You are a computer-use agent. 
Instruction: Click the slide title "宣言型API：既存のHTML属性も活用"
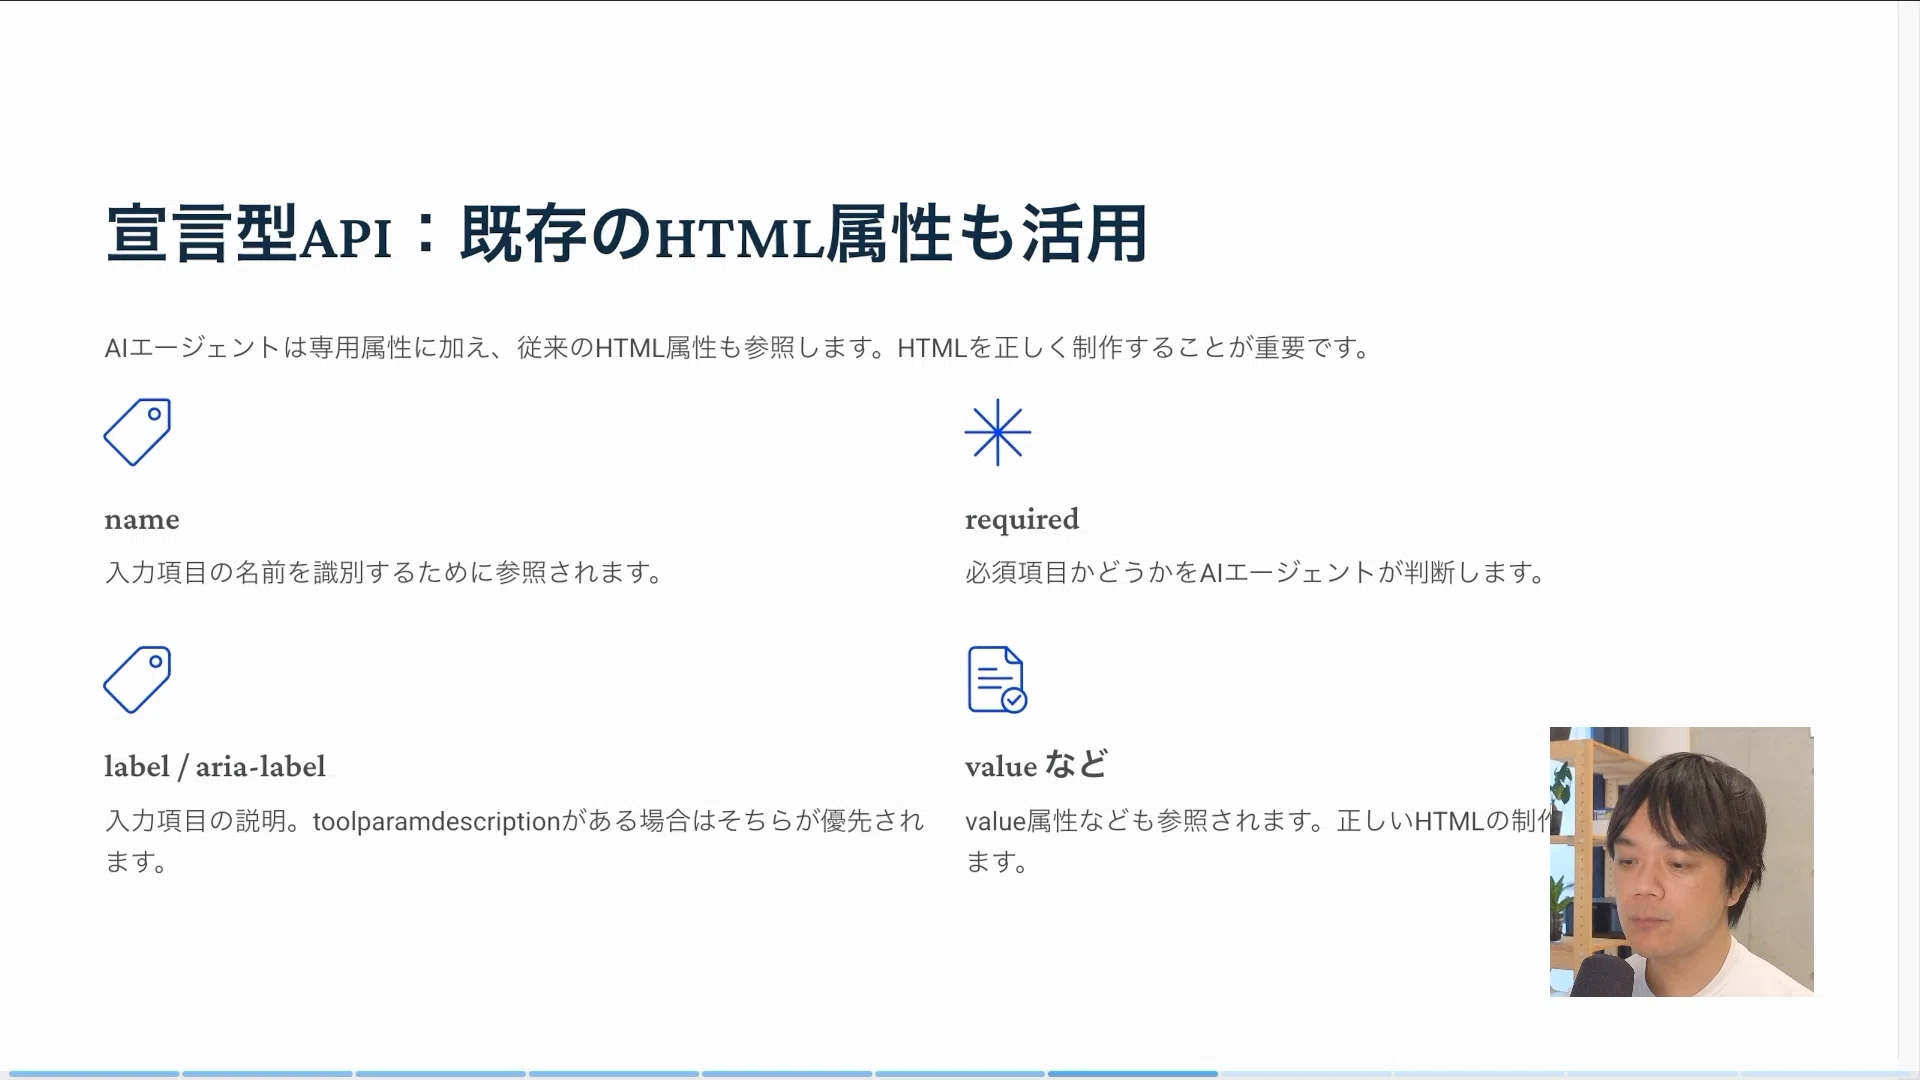tap(627, 235)
